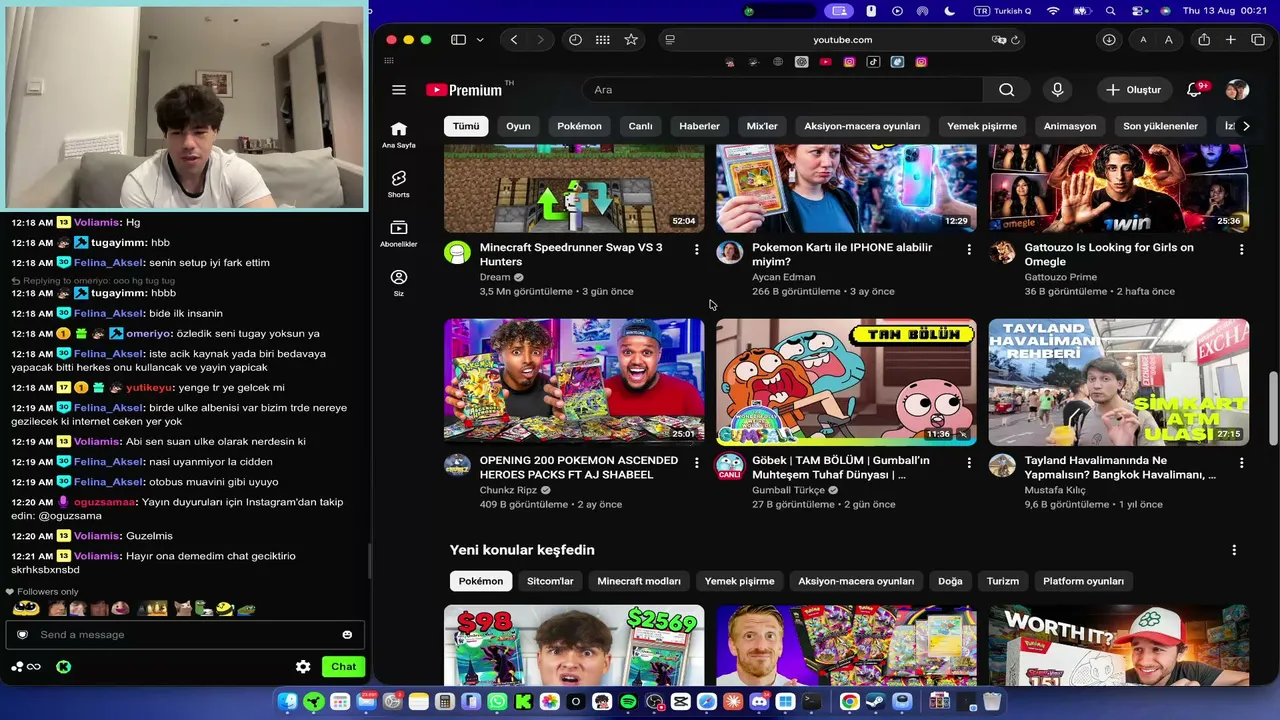This screenshot has height=720, width=1280.
Task: Click the YouTube search magnifier button
Action: click(x=1006, y=90)
